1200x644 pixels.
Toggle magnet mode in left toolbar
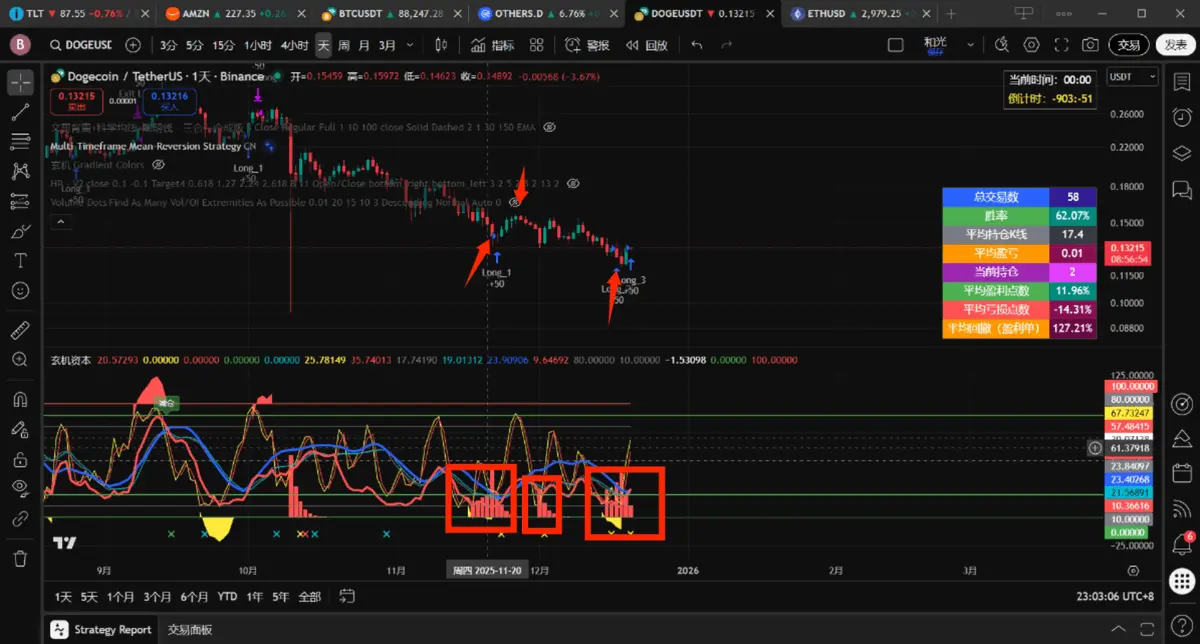click(x=20, y=399)
